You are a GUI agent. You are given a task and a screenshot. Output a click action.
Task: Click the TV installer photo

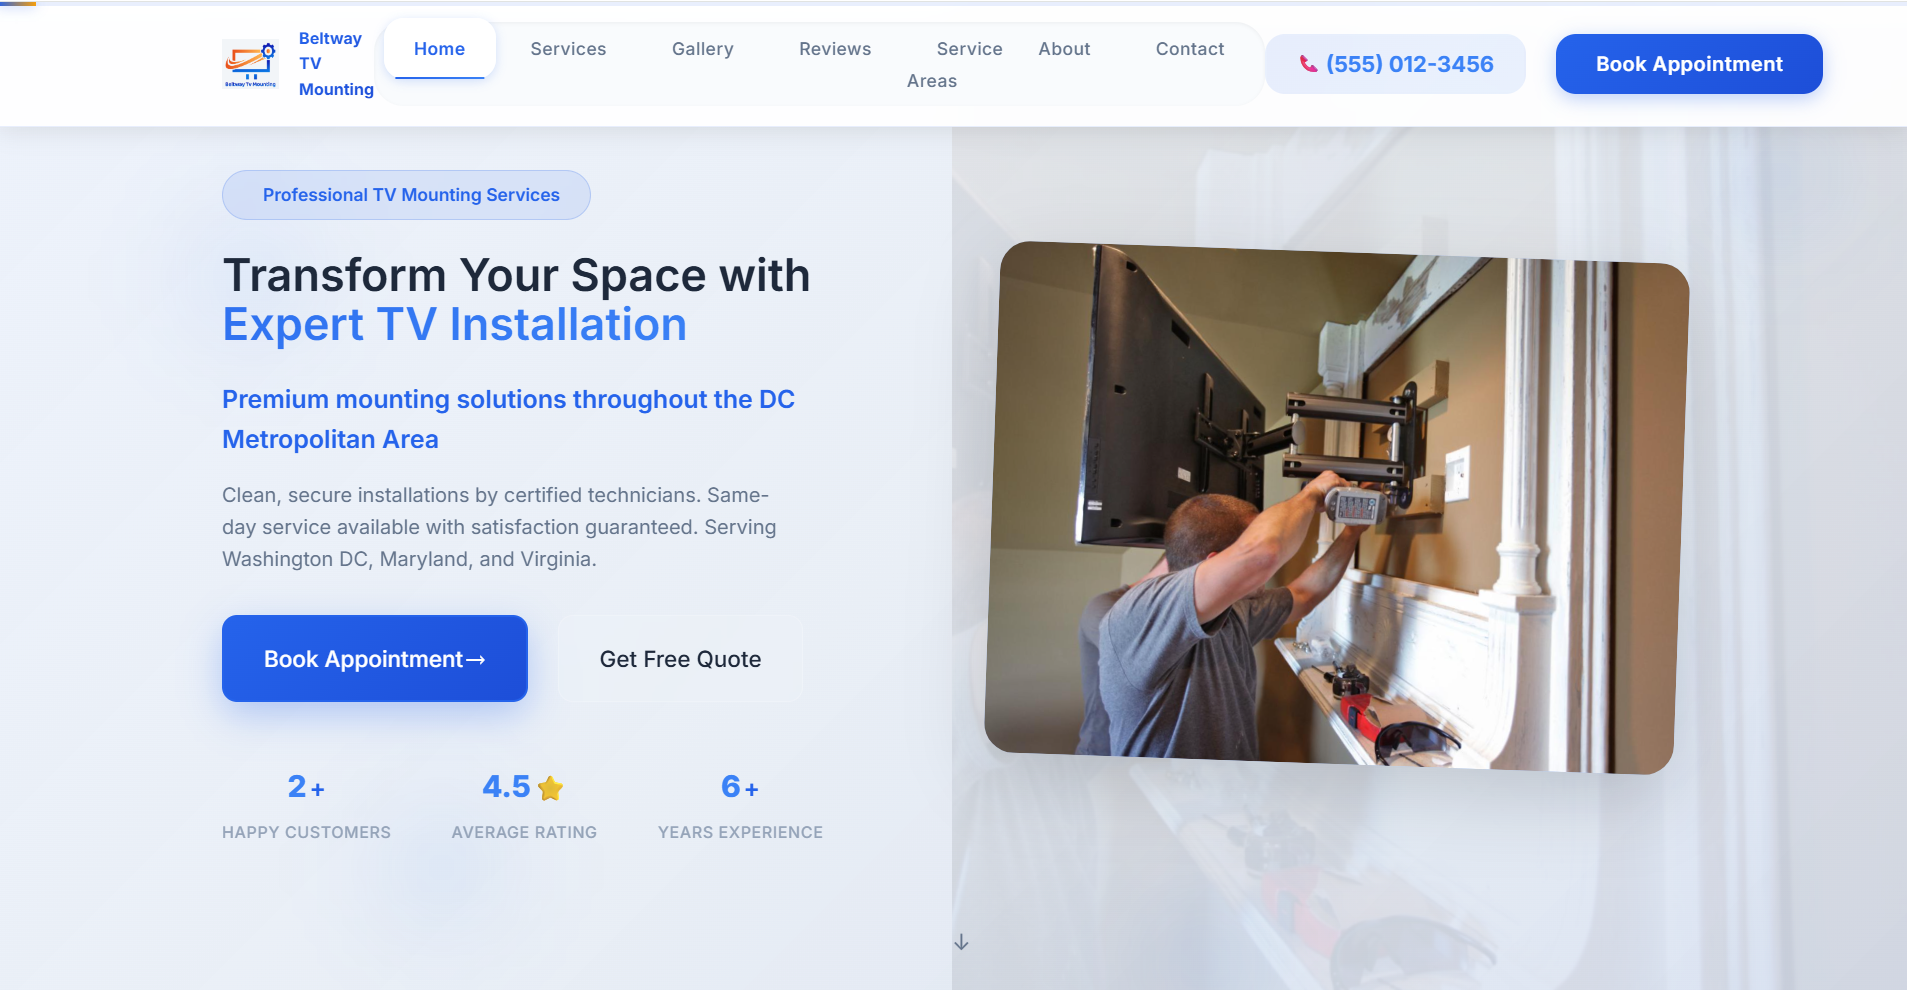coord(1336,507)
